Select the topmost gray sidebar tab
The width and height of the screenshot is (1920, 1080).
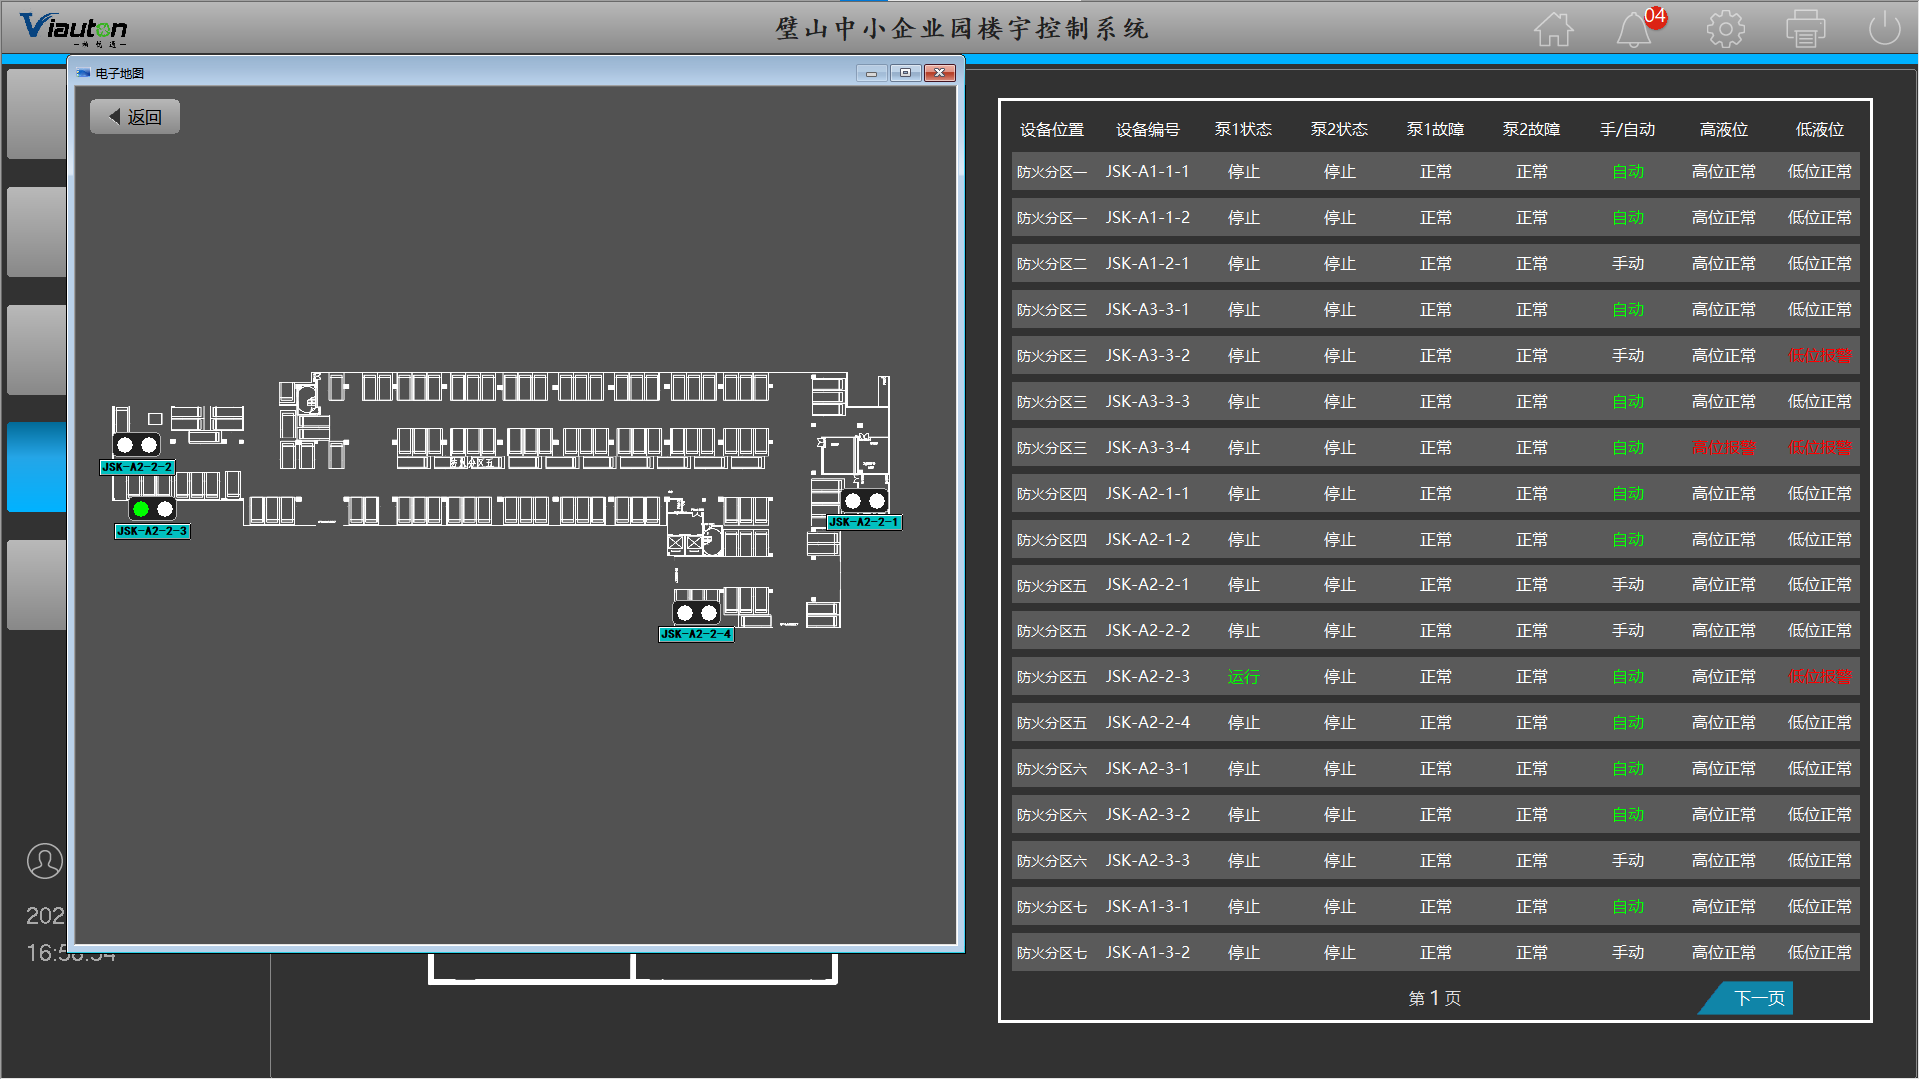tap(37, 113)
